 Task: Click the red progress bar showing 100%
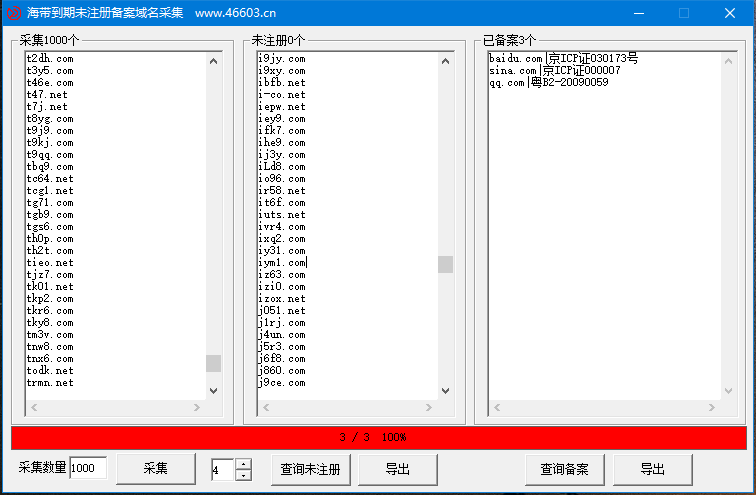[378, 438]
